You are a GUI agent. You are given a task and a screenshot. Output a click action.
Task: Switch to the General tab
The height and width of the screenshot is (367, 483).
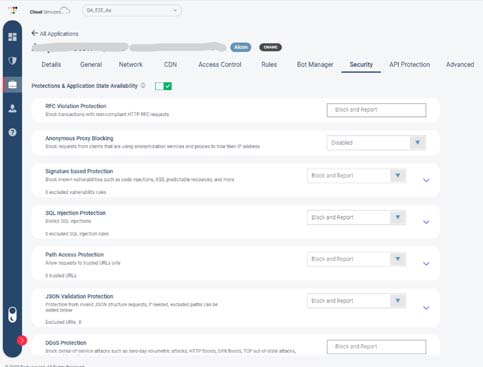91,64
